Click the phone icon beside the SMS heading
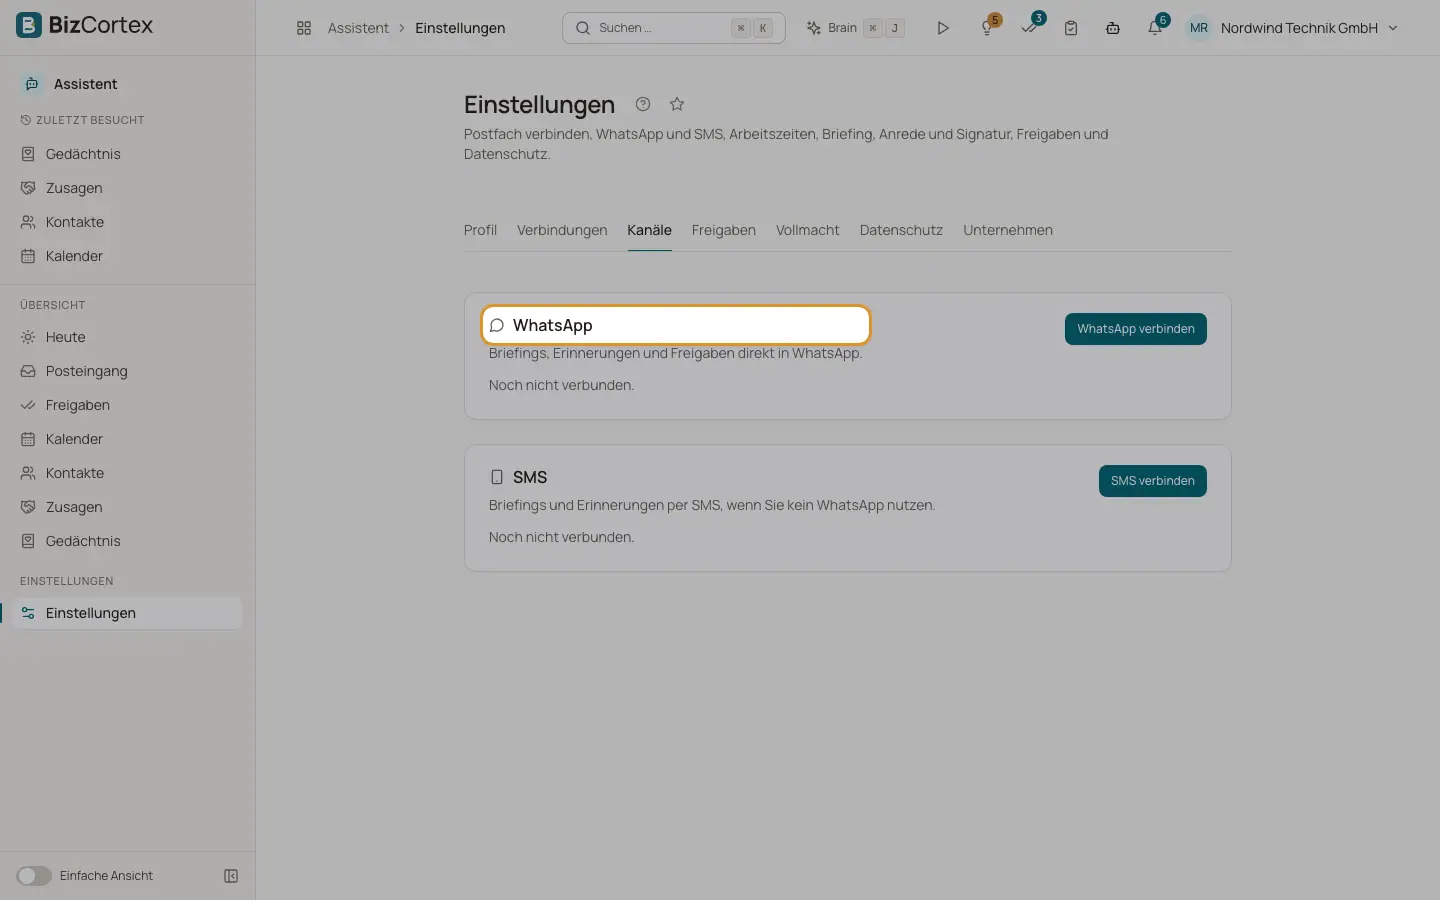Viewport: 1440px width, 900px height. (x=497, y=477)
